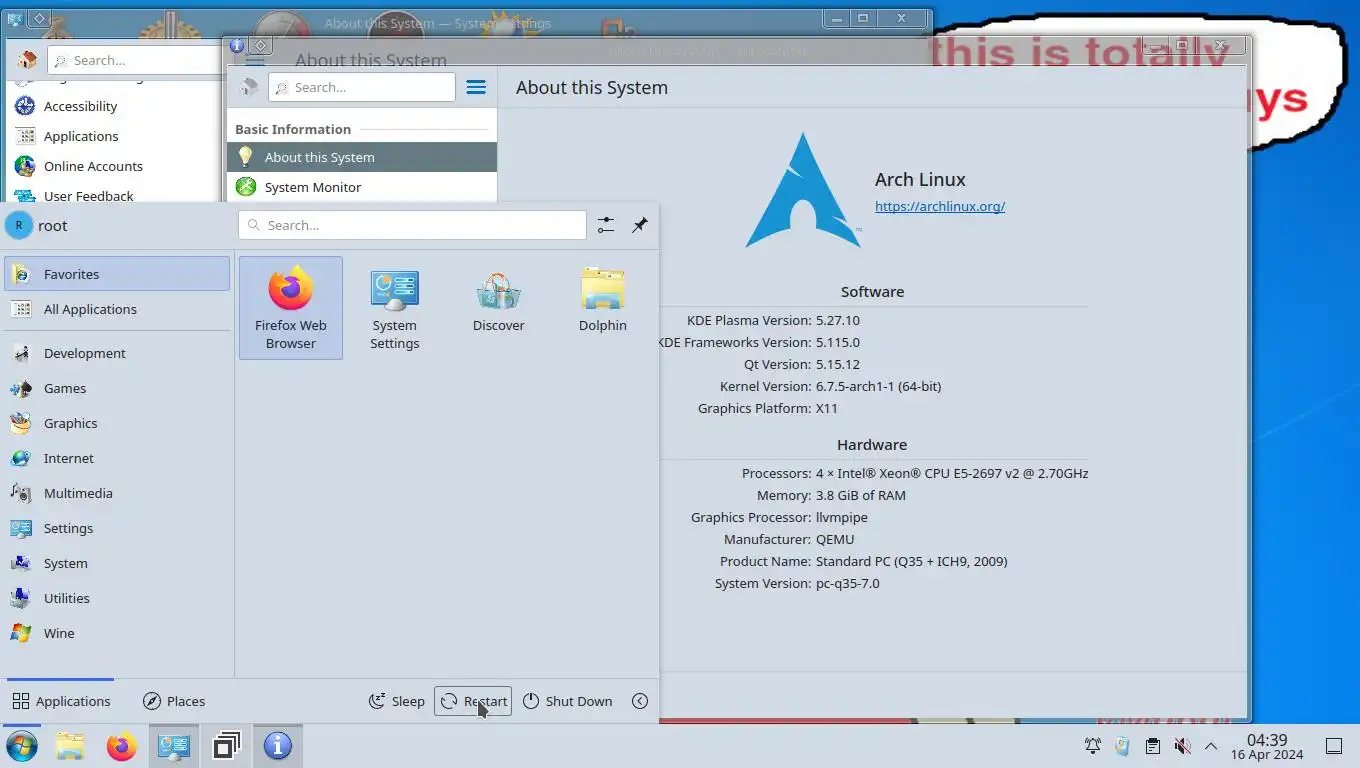Click the Product Name value Standard PC

912,561
